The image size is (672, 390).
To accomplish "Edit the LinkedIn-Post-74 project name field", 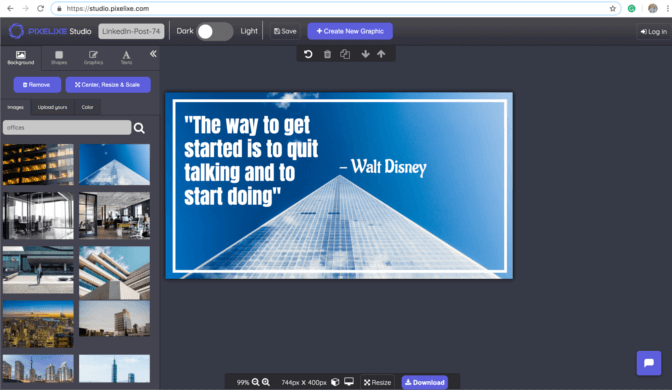I will pos(131,31).
